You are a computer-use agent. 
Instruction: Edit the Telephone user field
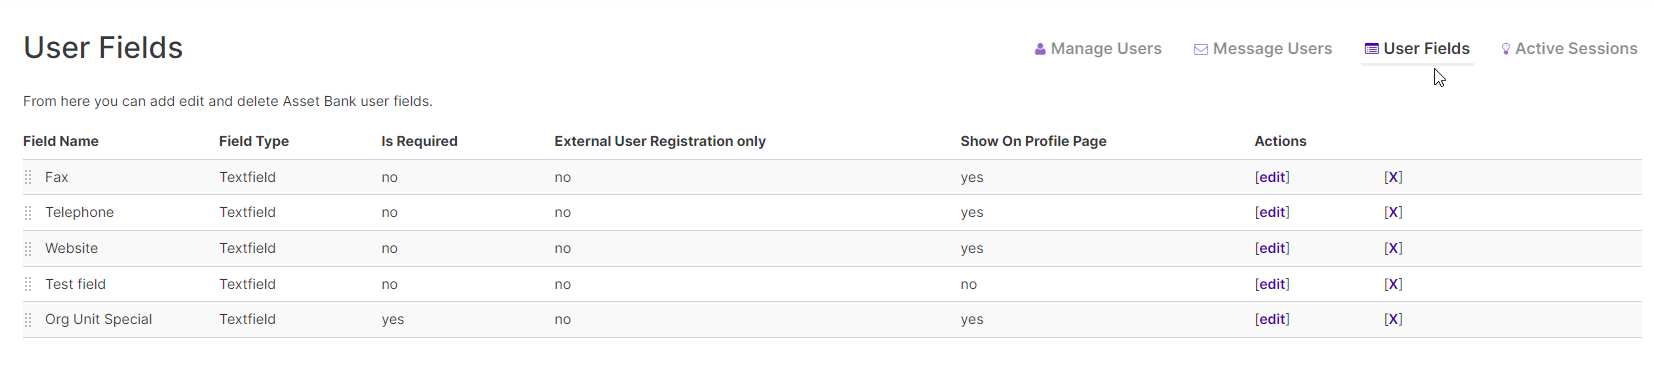coord(1272,212)
